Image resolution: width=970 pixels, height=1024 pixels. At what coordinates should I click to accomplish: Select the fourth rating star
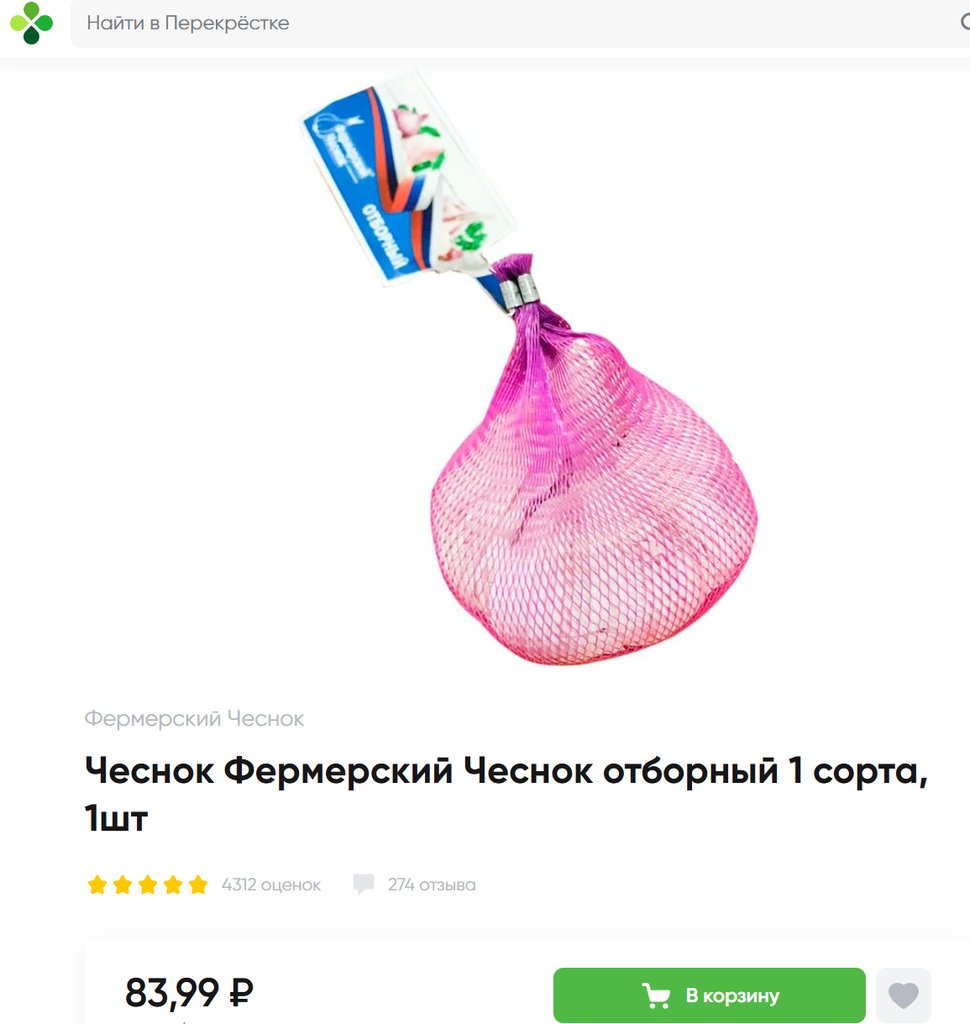(x=172, y=885)
